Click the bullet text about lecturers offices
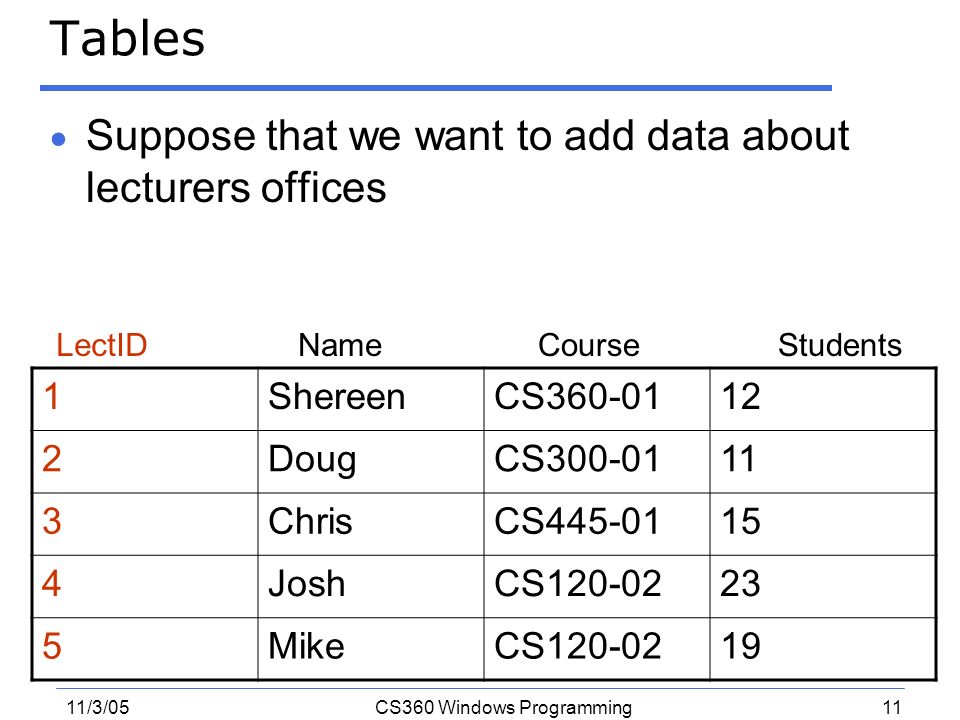Viewport: 960px width, 720px height. click(x=467, y=161)
